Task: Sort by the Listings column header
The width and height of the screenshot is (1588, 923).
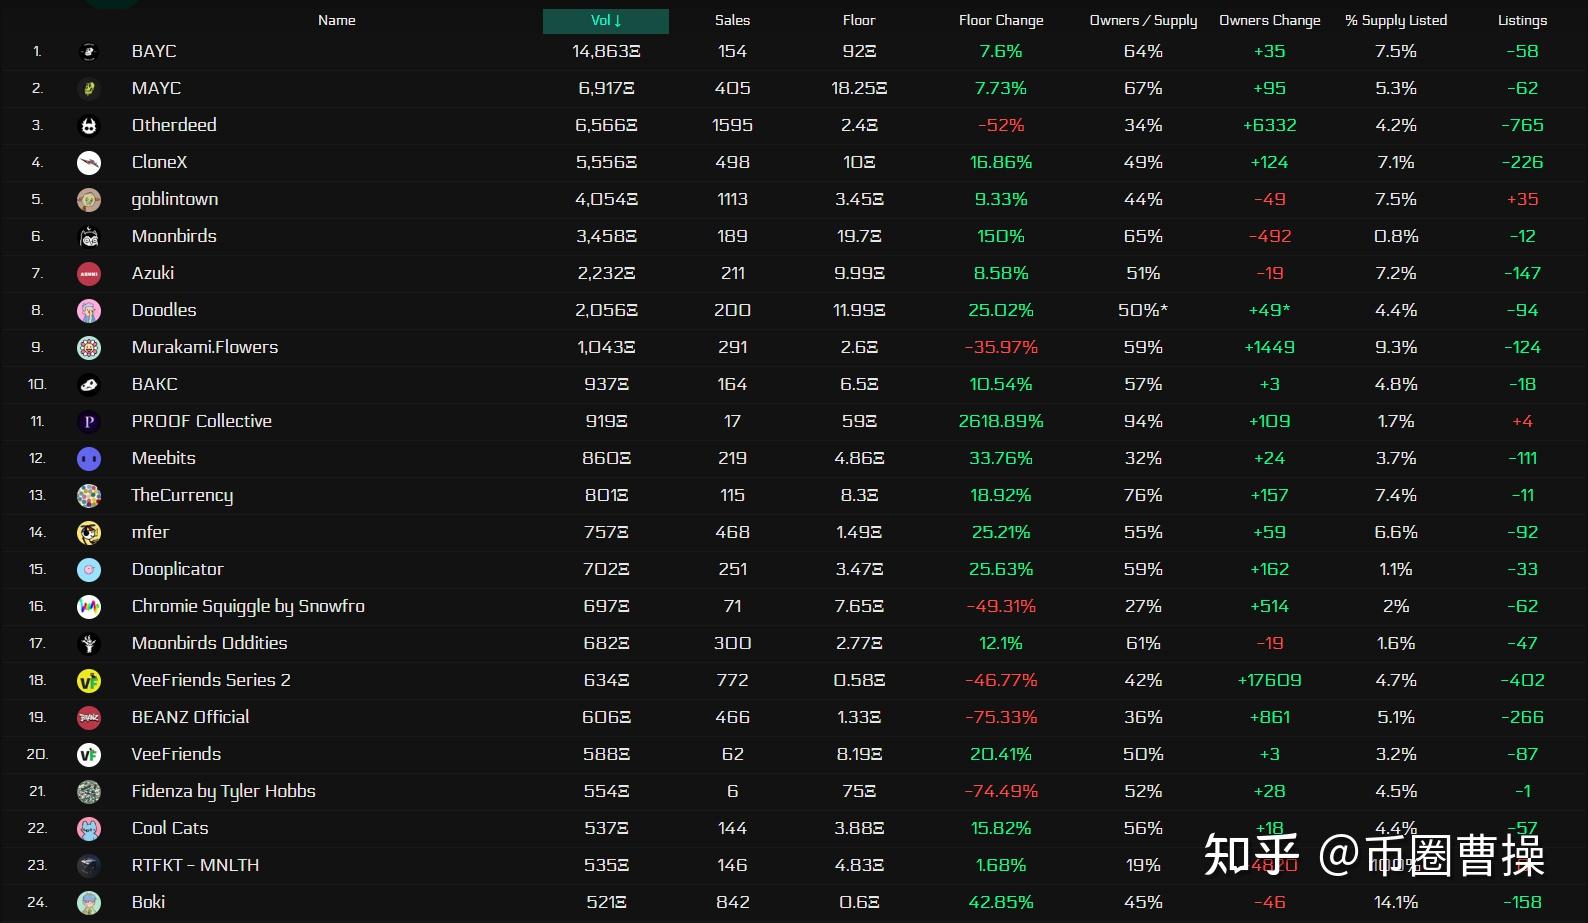Action: click(1522, 21)
